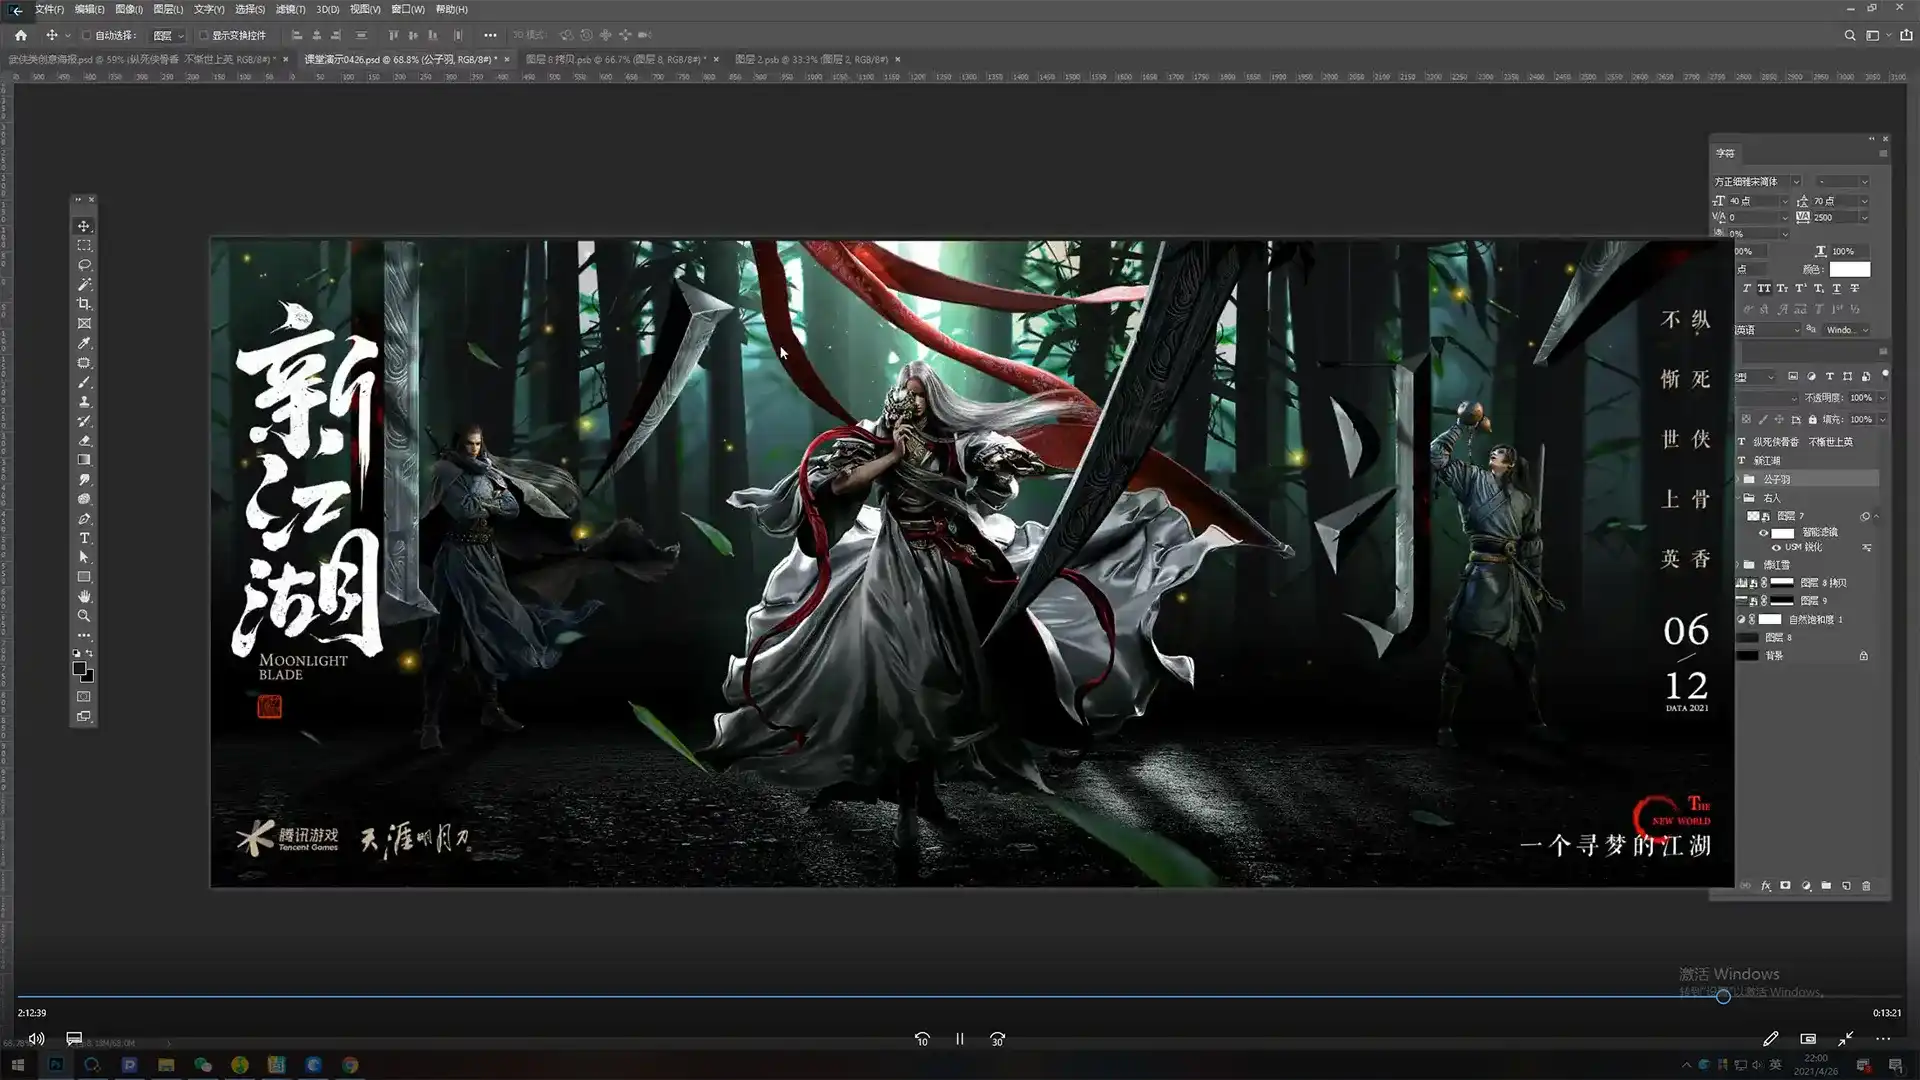
Task: Select the Crop tool
Action: tap(84, 304)
